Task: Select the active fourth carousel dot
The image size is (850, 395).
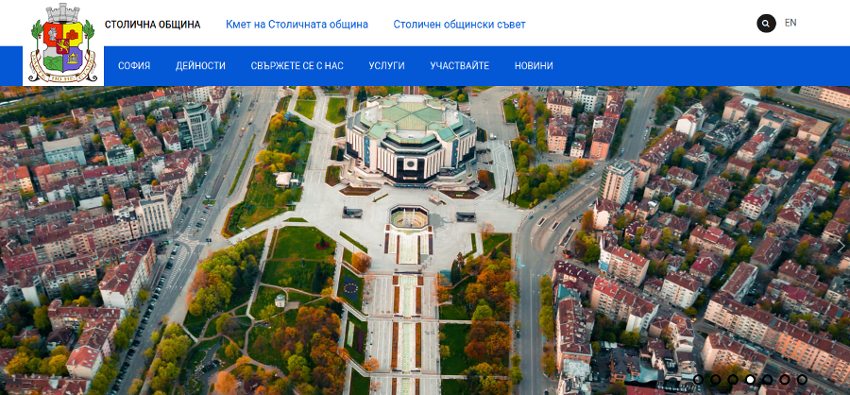Action: 750,380
